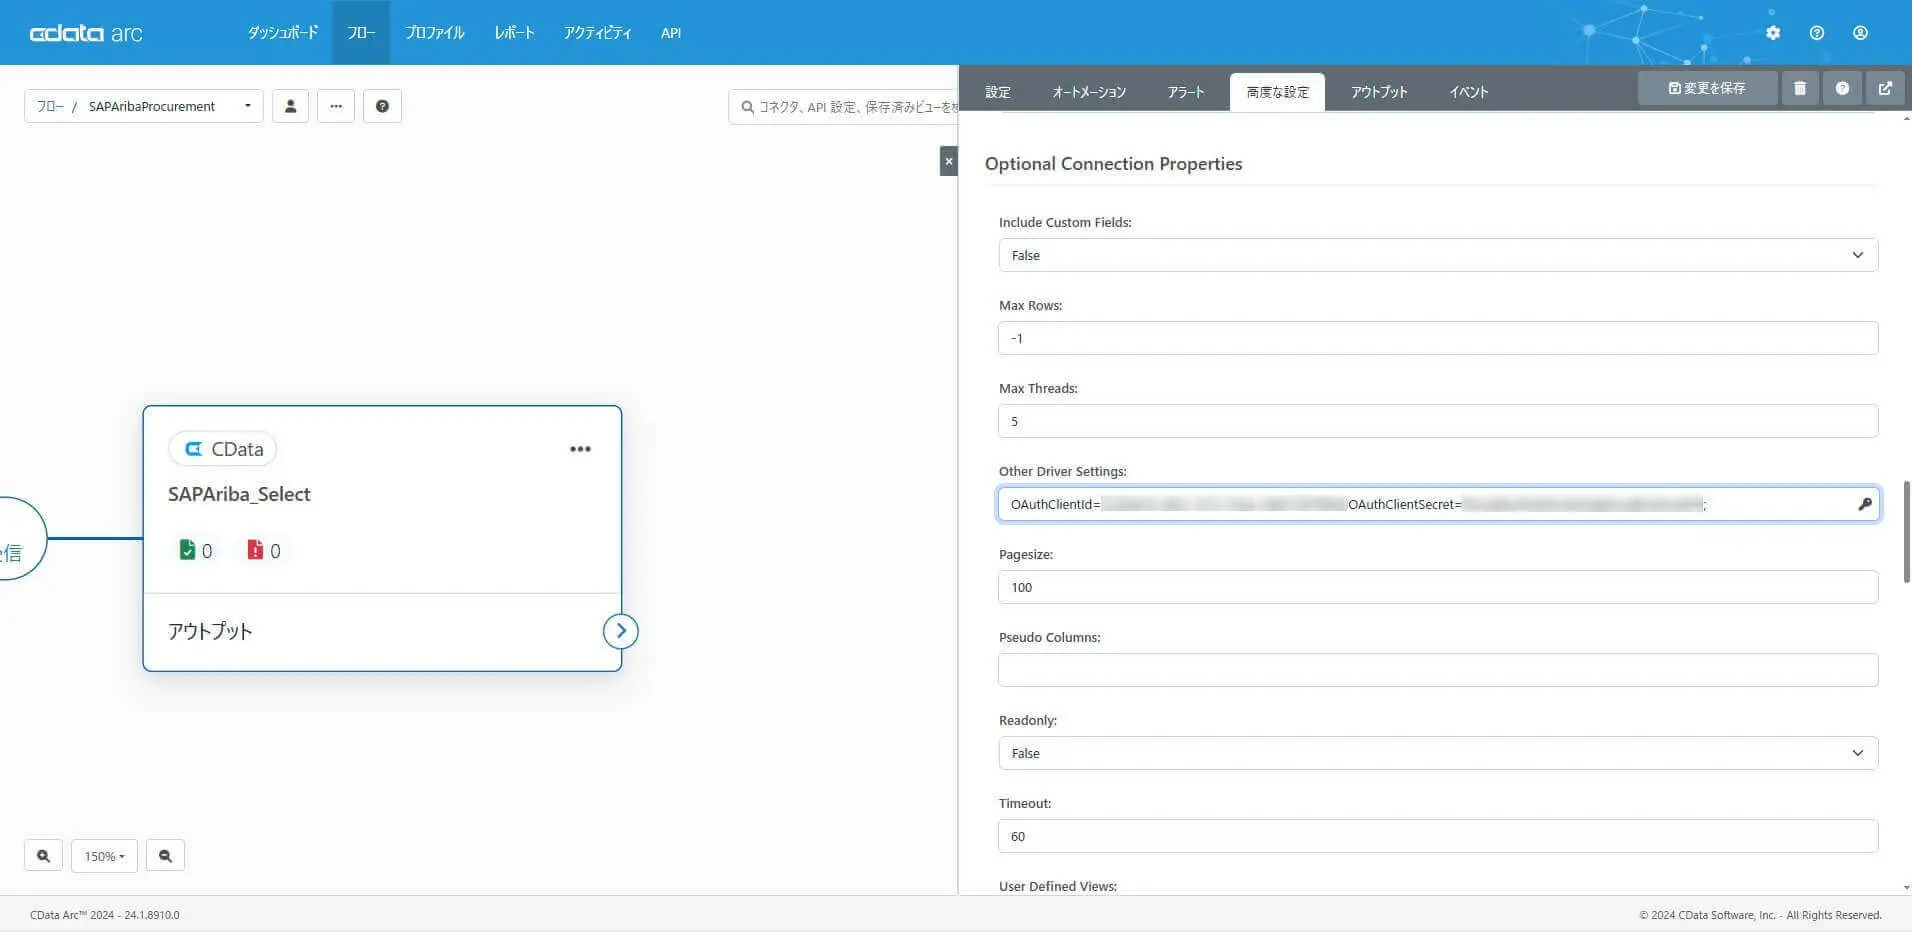The width and height of the screenshot is (1912, 932).
Task: Click the flow help question mark button
Action: (382, 106)
